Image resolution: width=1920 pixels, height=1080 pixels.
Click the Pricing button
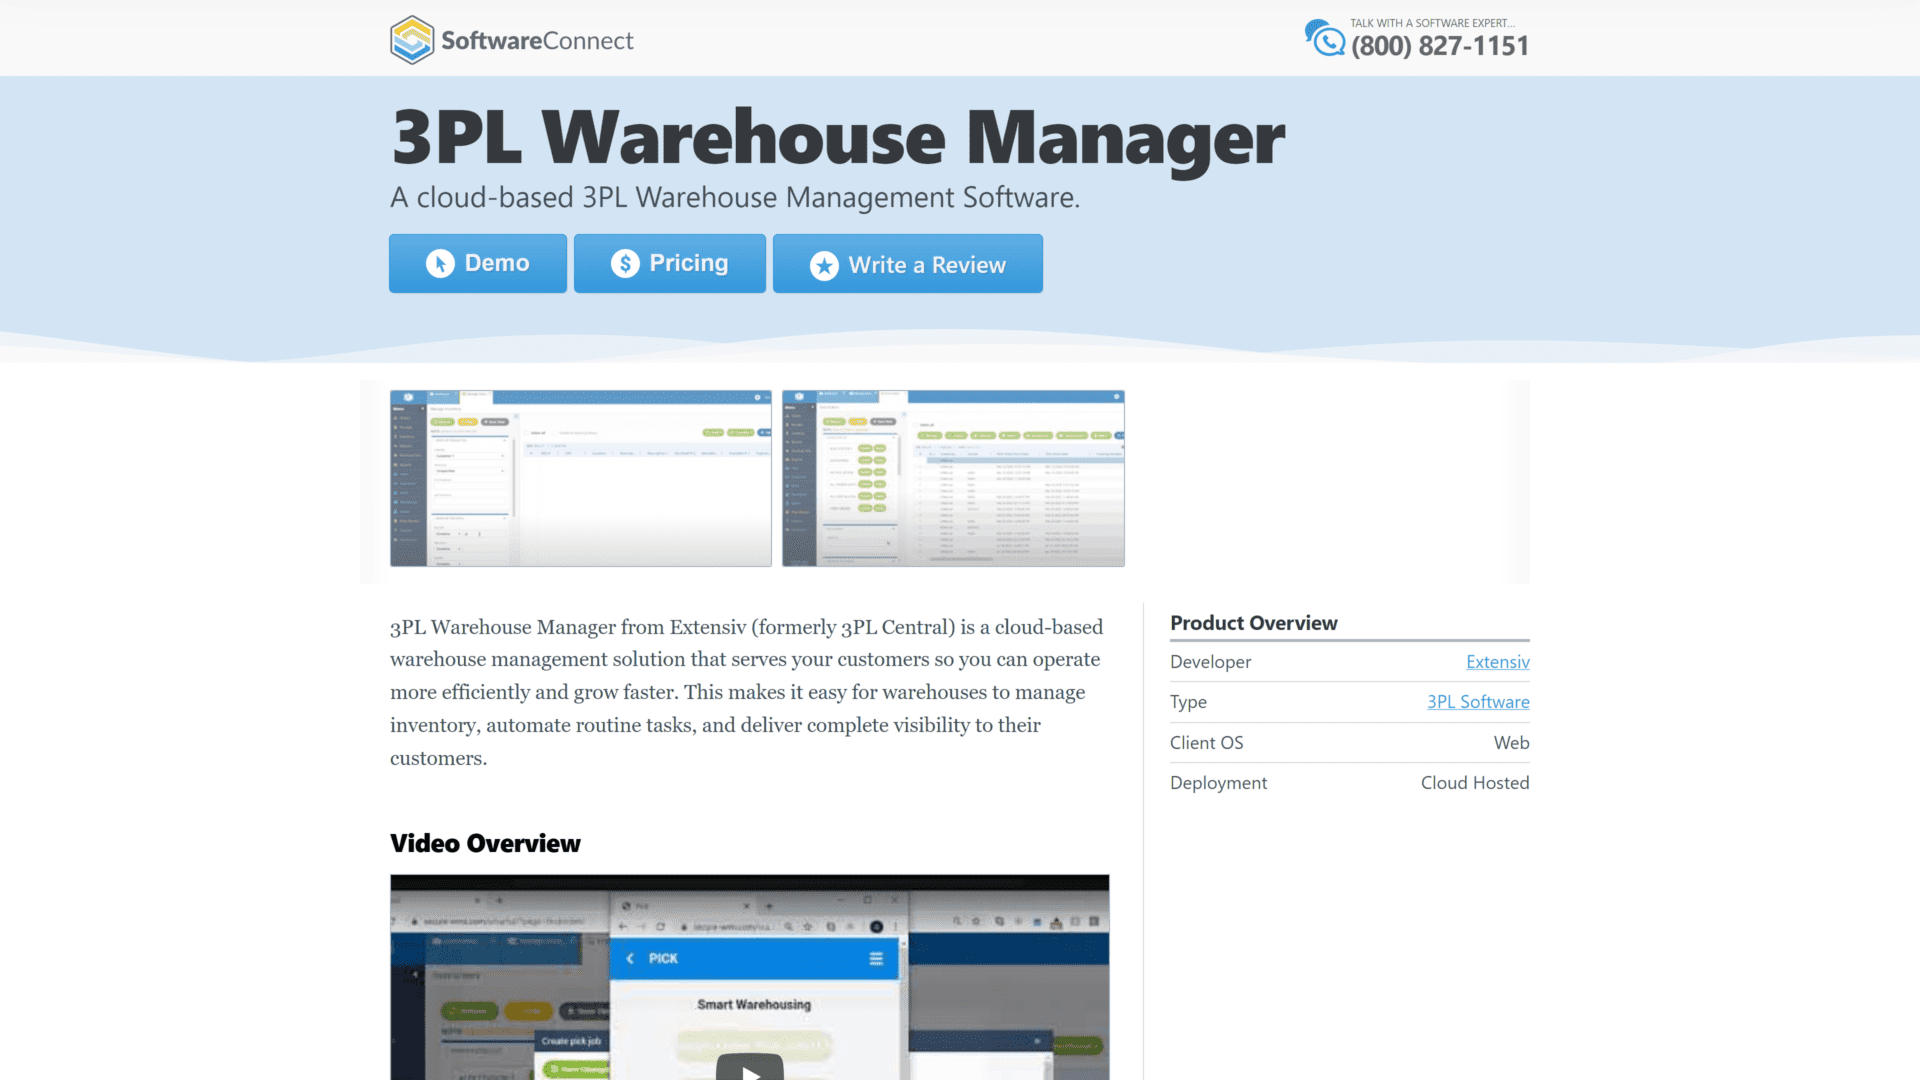(x=669, y=262)
